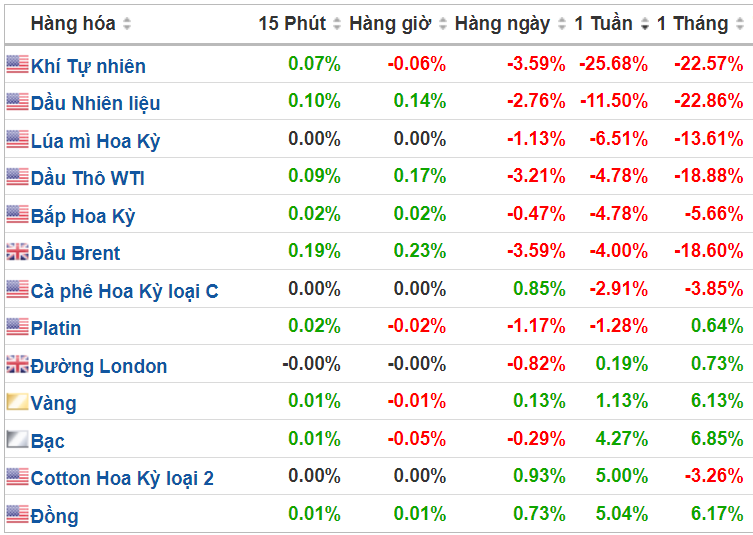
Task: Toggle the 1 Tuần sort arrow
Action: pyautogui.click(x=644, y=24)
